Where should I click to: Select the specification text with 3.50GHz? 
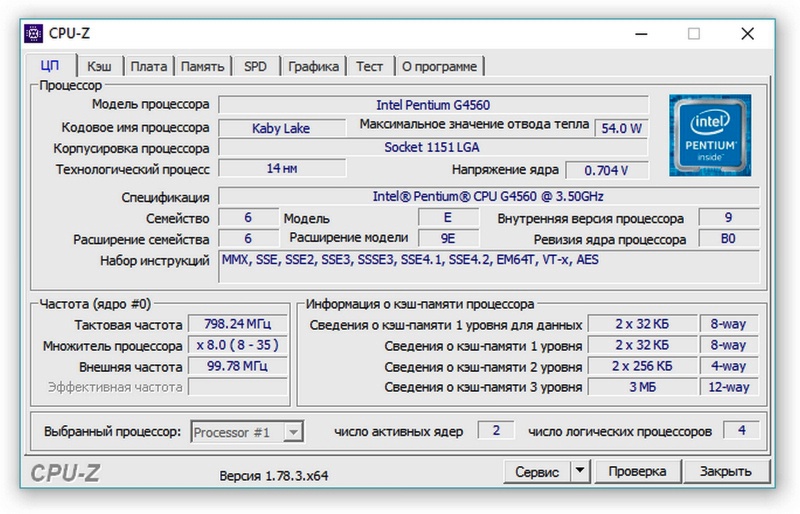click(x=488, y=197)
